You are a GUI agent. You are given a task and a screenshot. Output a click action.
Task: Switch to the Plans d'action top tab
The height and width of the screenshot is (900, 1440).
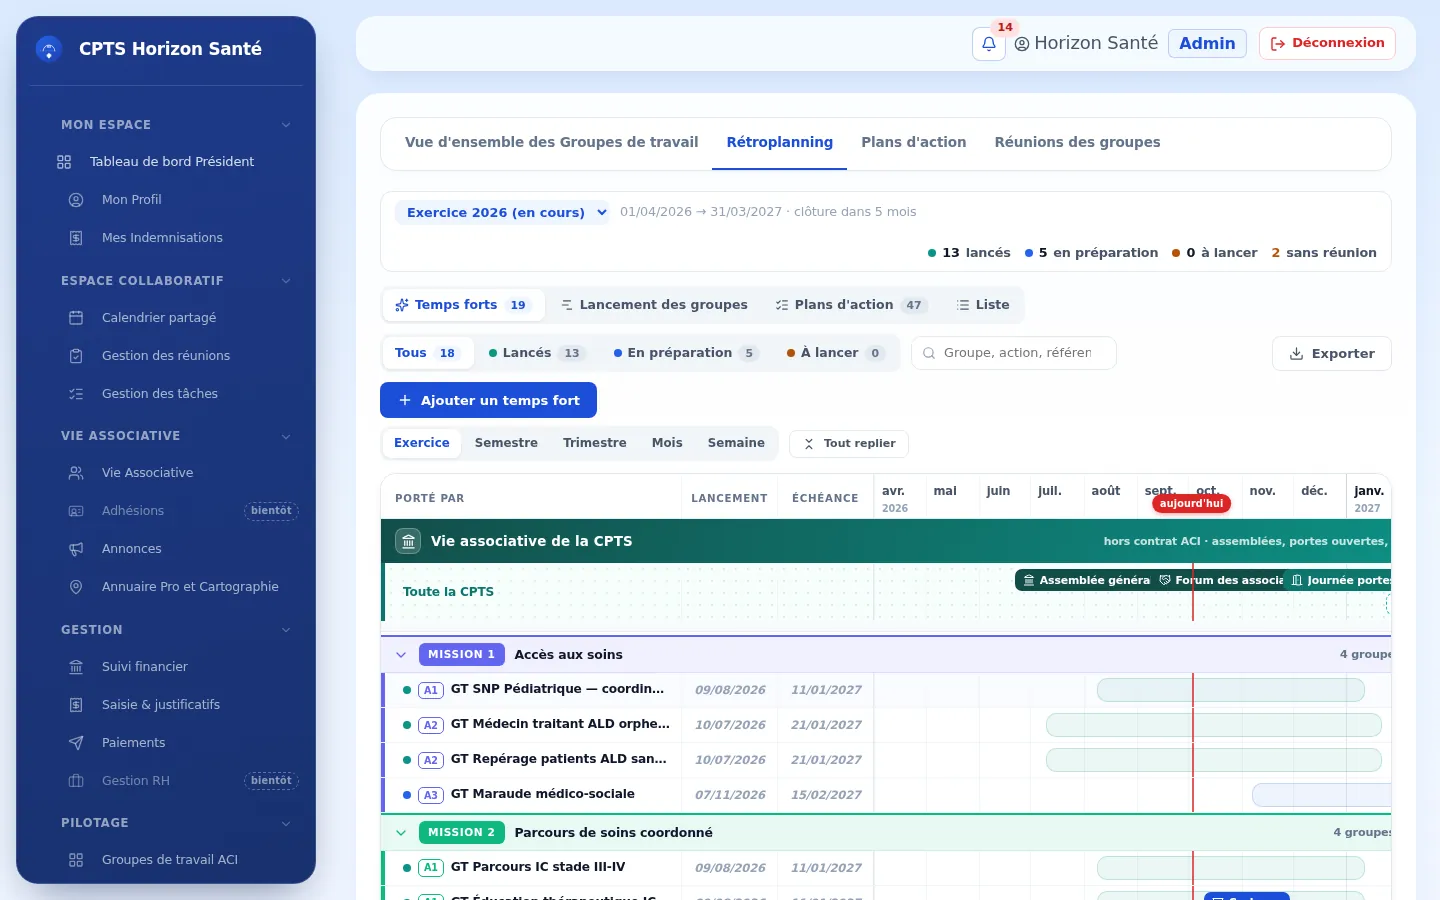(x=914, y=143)
